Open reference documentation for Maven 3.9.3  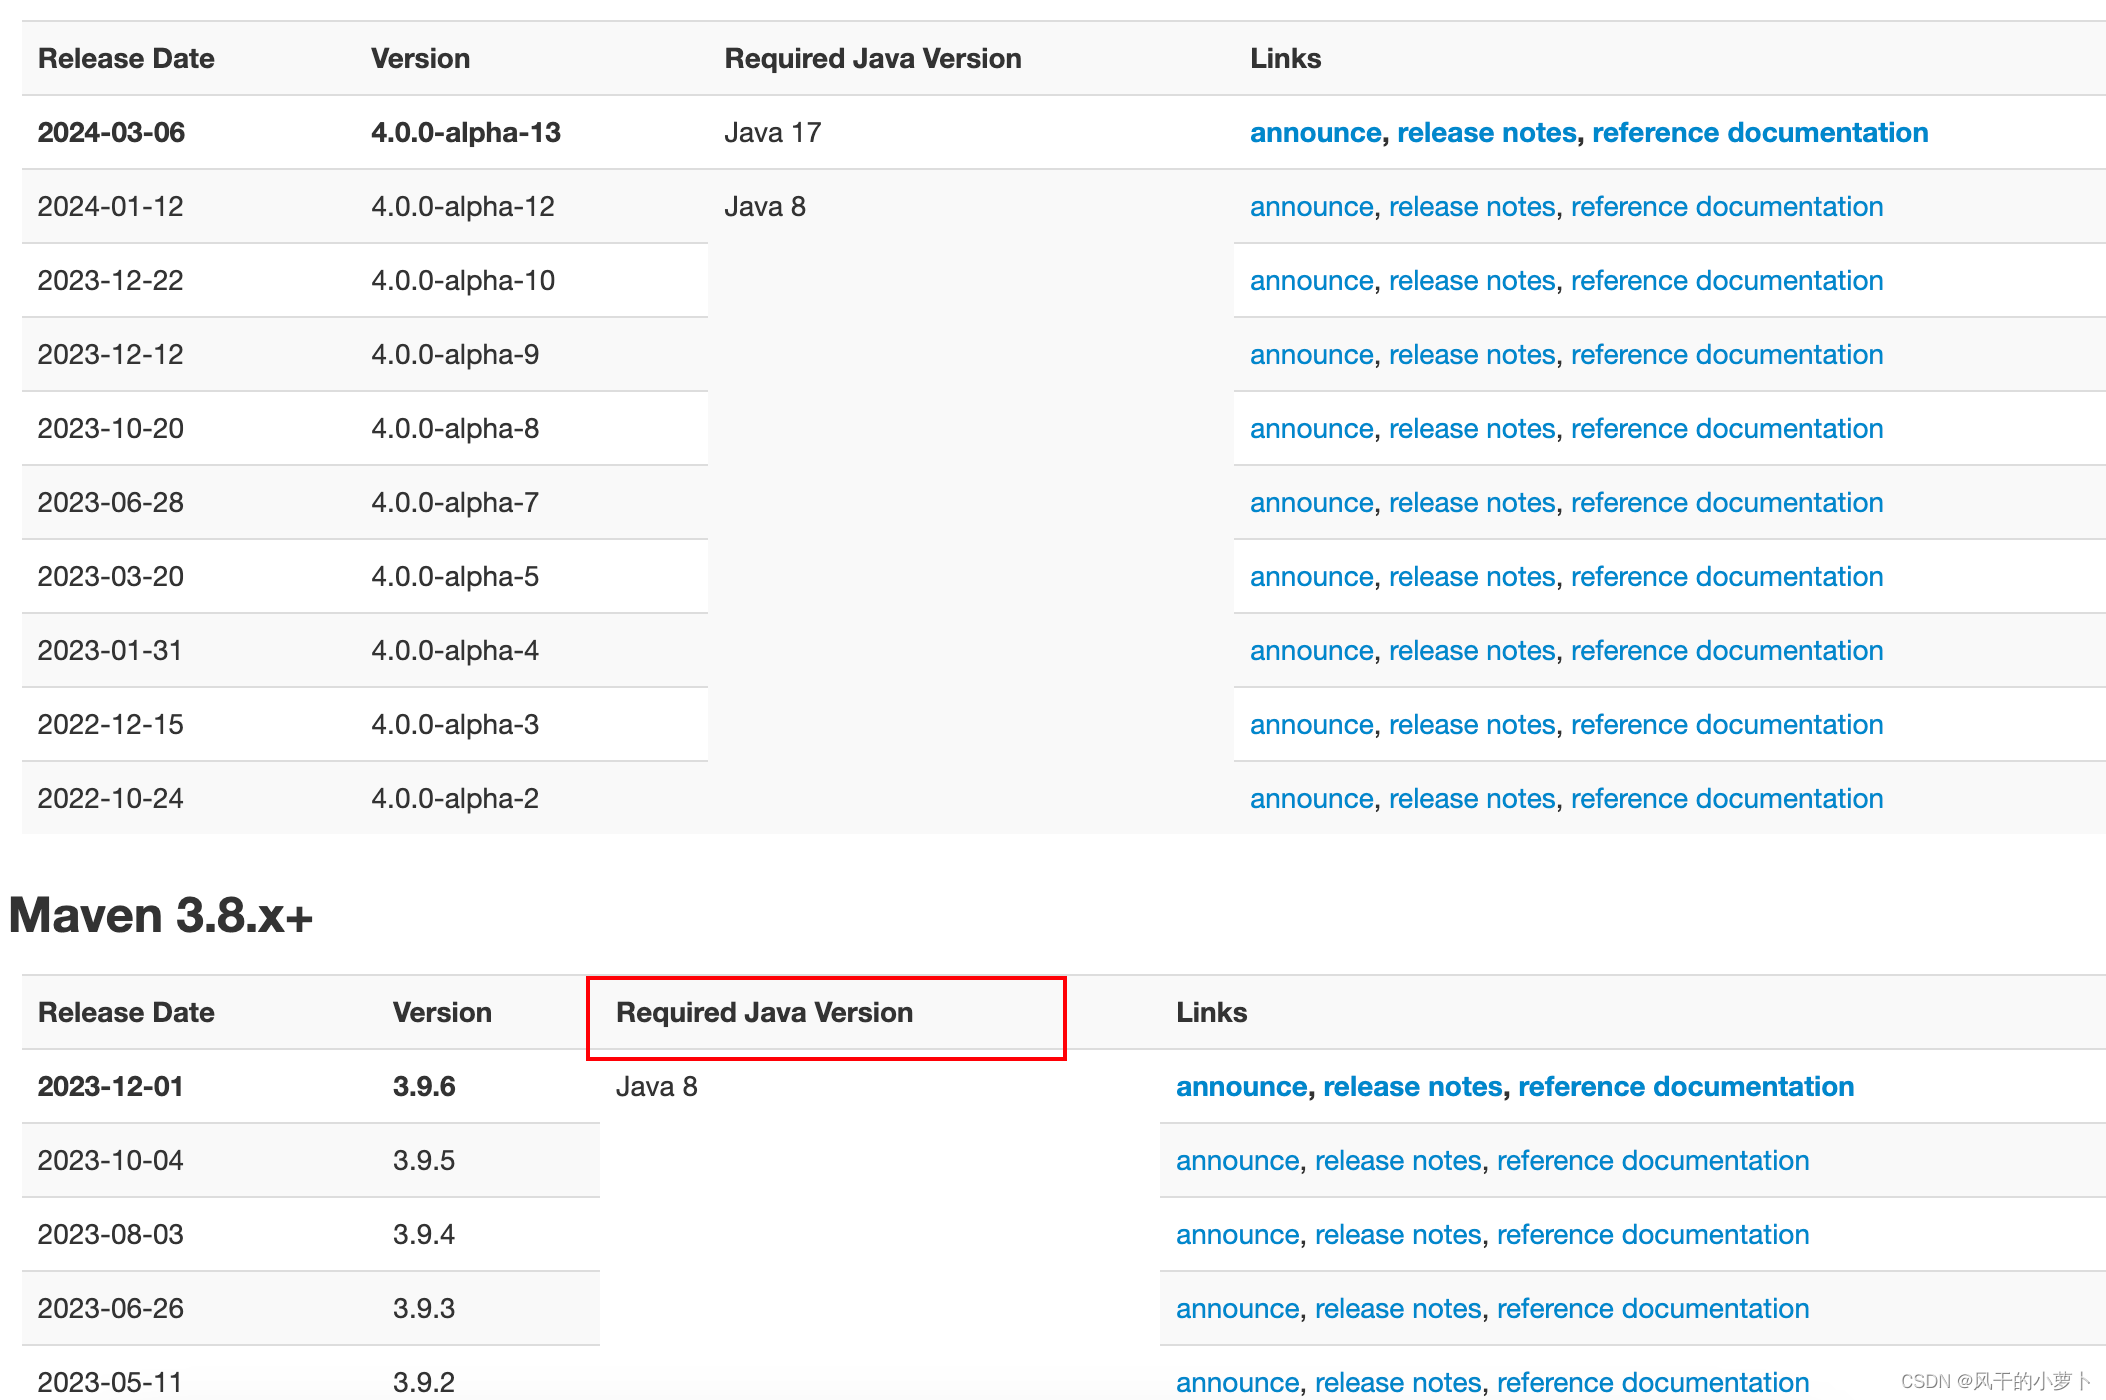(x=1653, y=1308)
